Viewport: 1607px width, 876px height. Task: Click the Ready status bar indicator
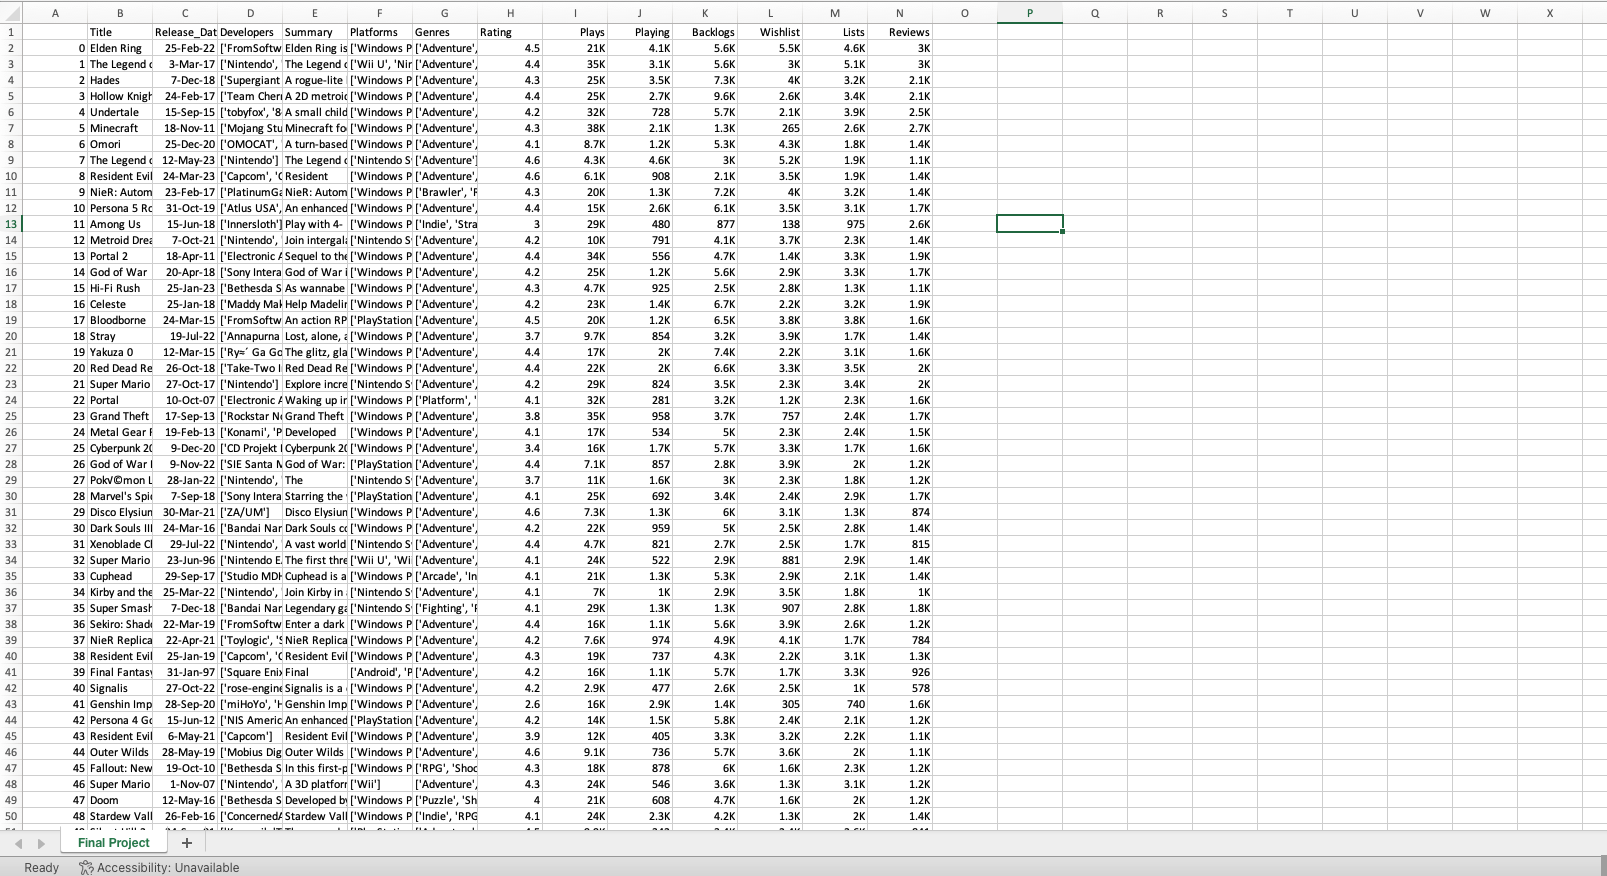[41, 868]
